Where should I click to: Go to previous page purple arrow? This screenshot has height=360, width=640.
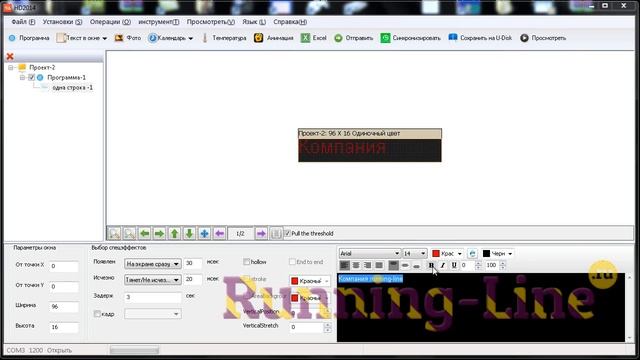pos(219,233)
